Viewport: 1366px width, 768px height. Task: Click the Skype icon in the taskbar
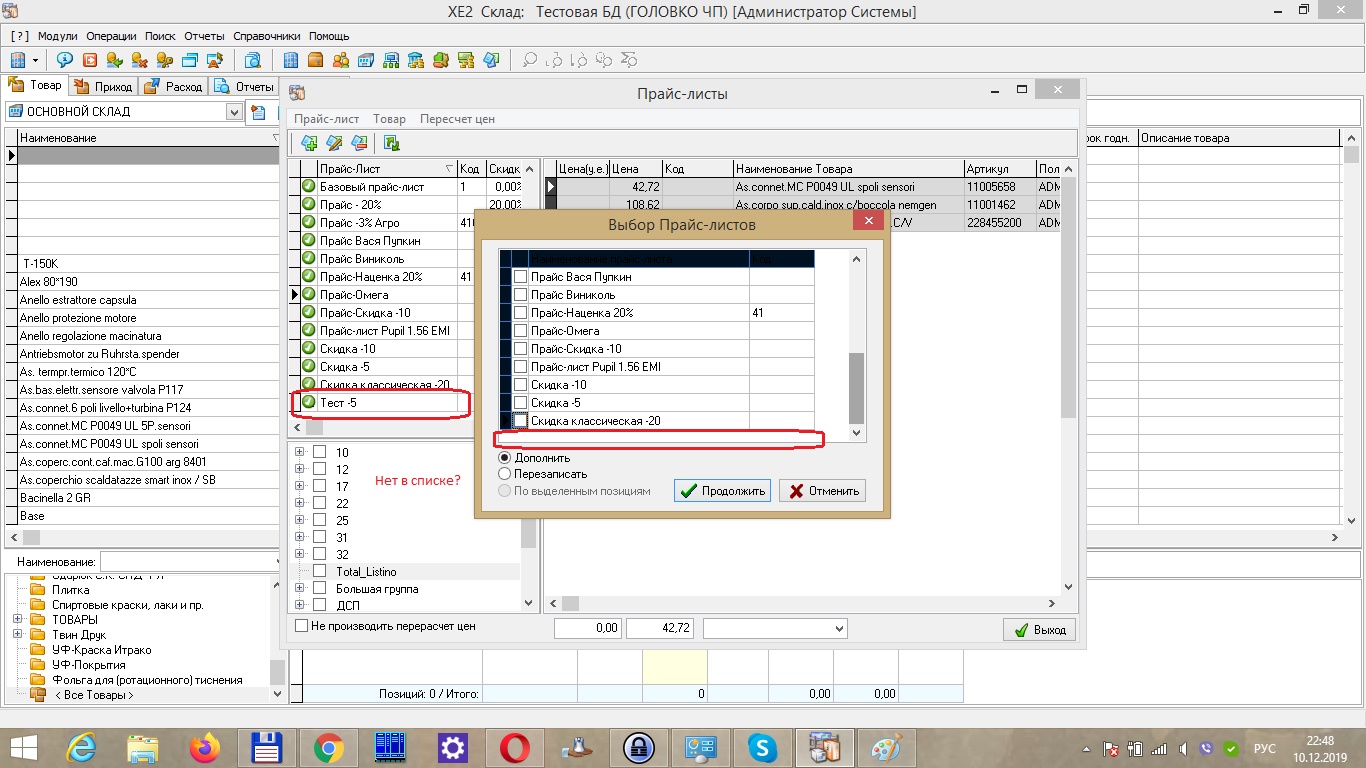click(x=762, y=747)
